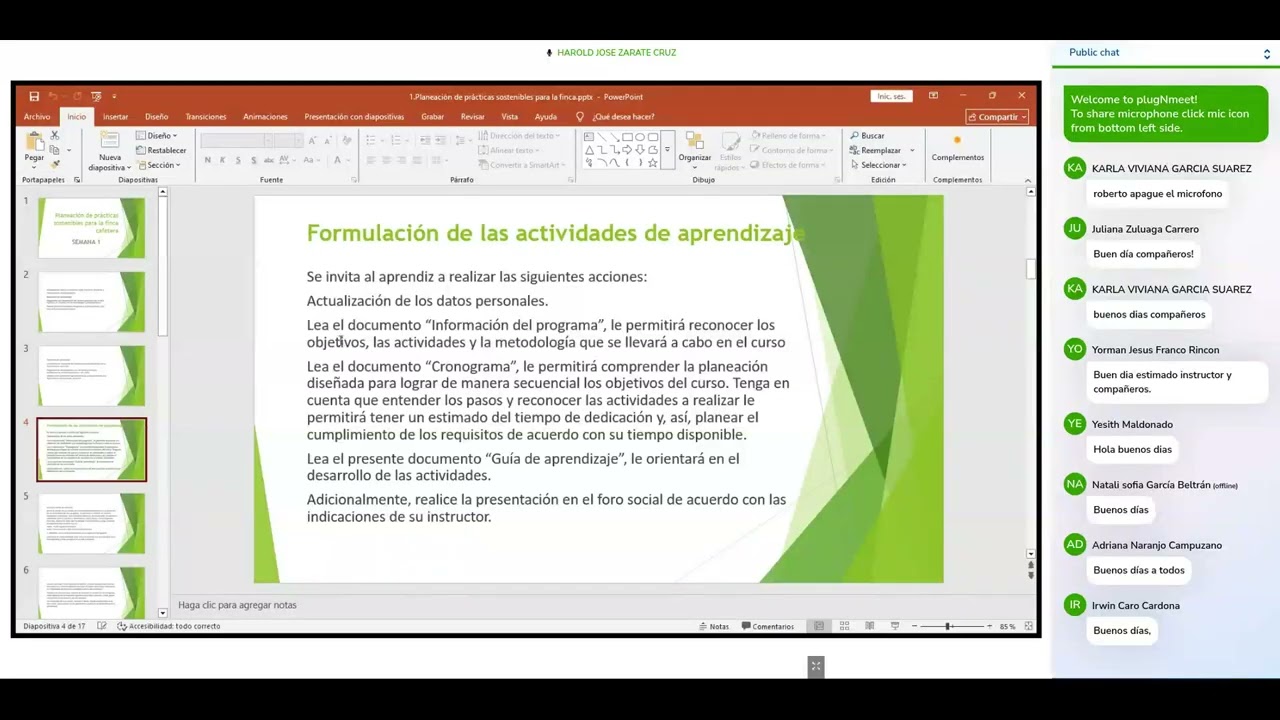Click the Restablecer slide reset command
The width and height of the screenshot is (1280, 720).
tap(162, 151)
